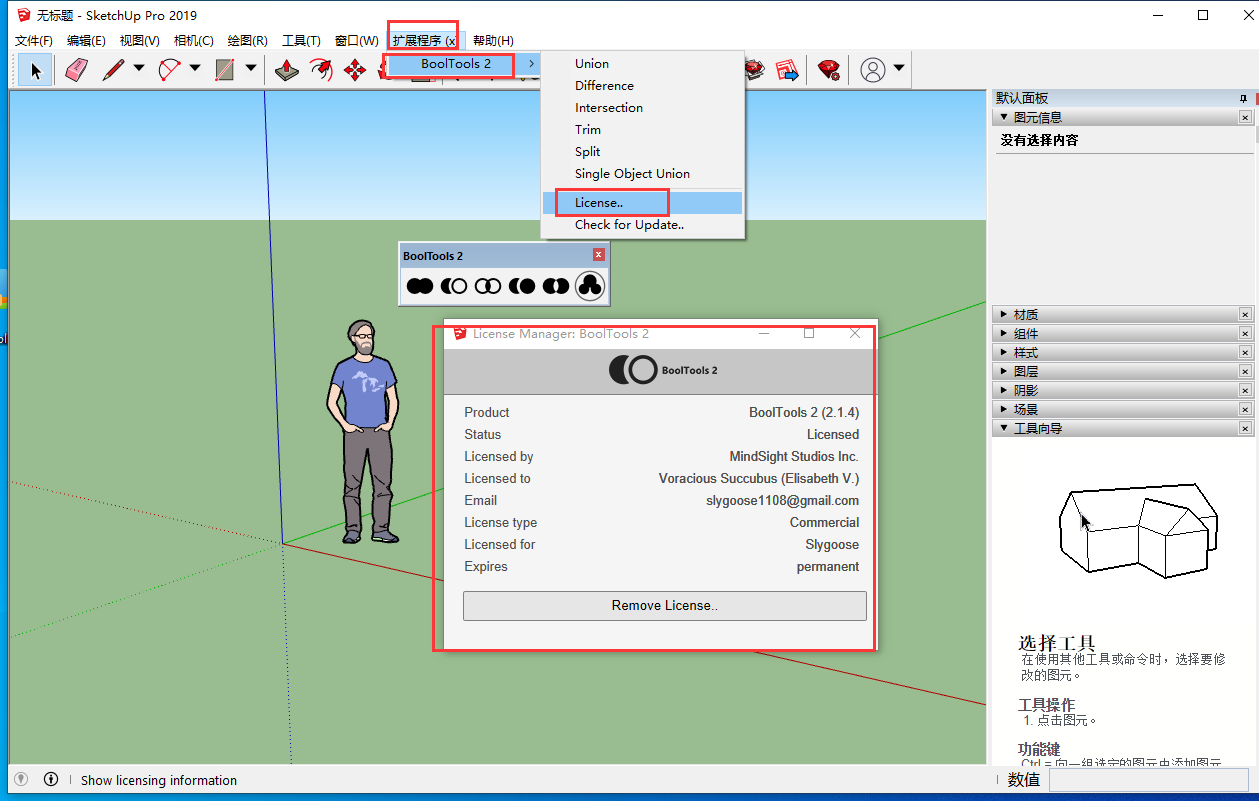Open the 编辑(E) menu

pos(86,40)
